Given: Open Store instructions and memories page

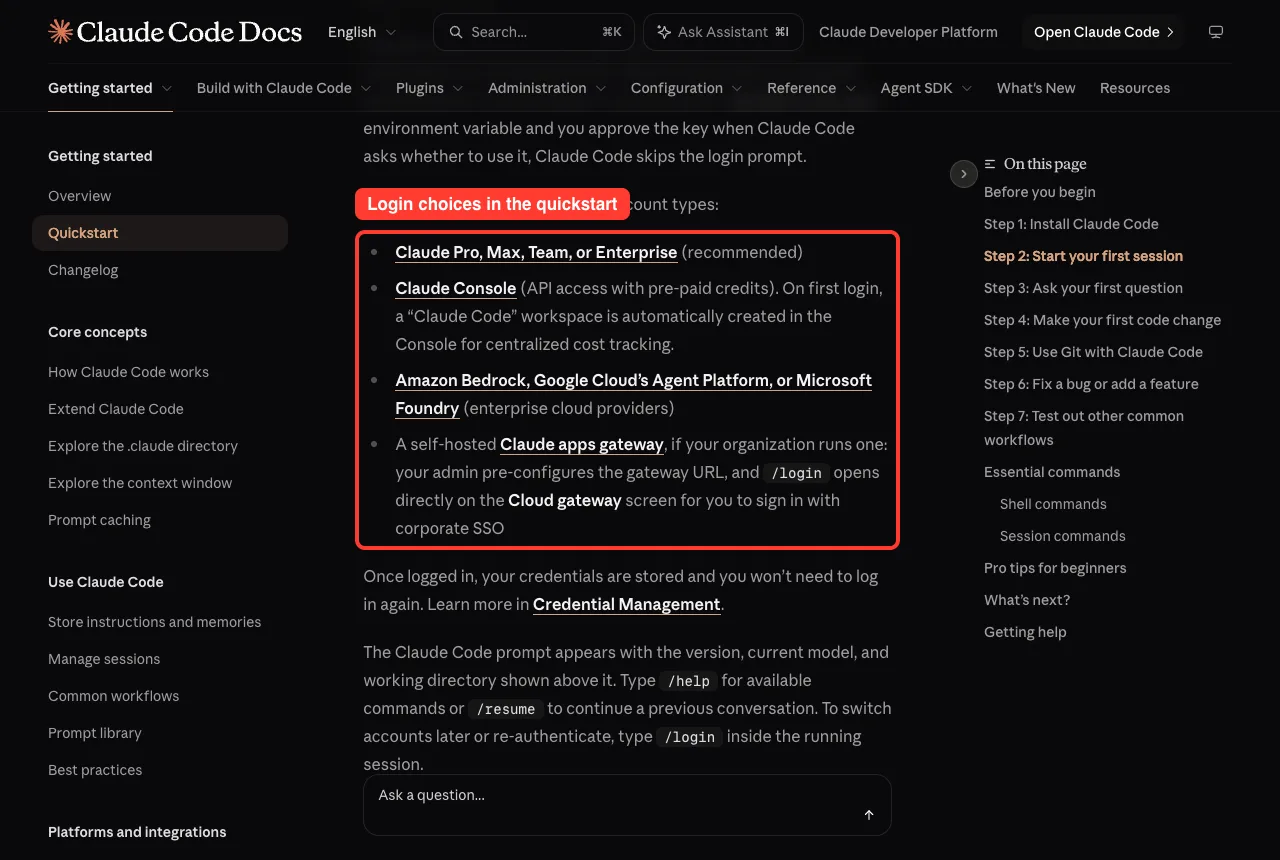Looking at the screenshot, I should click(x=155, y=622).
